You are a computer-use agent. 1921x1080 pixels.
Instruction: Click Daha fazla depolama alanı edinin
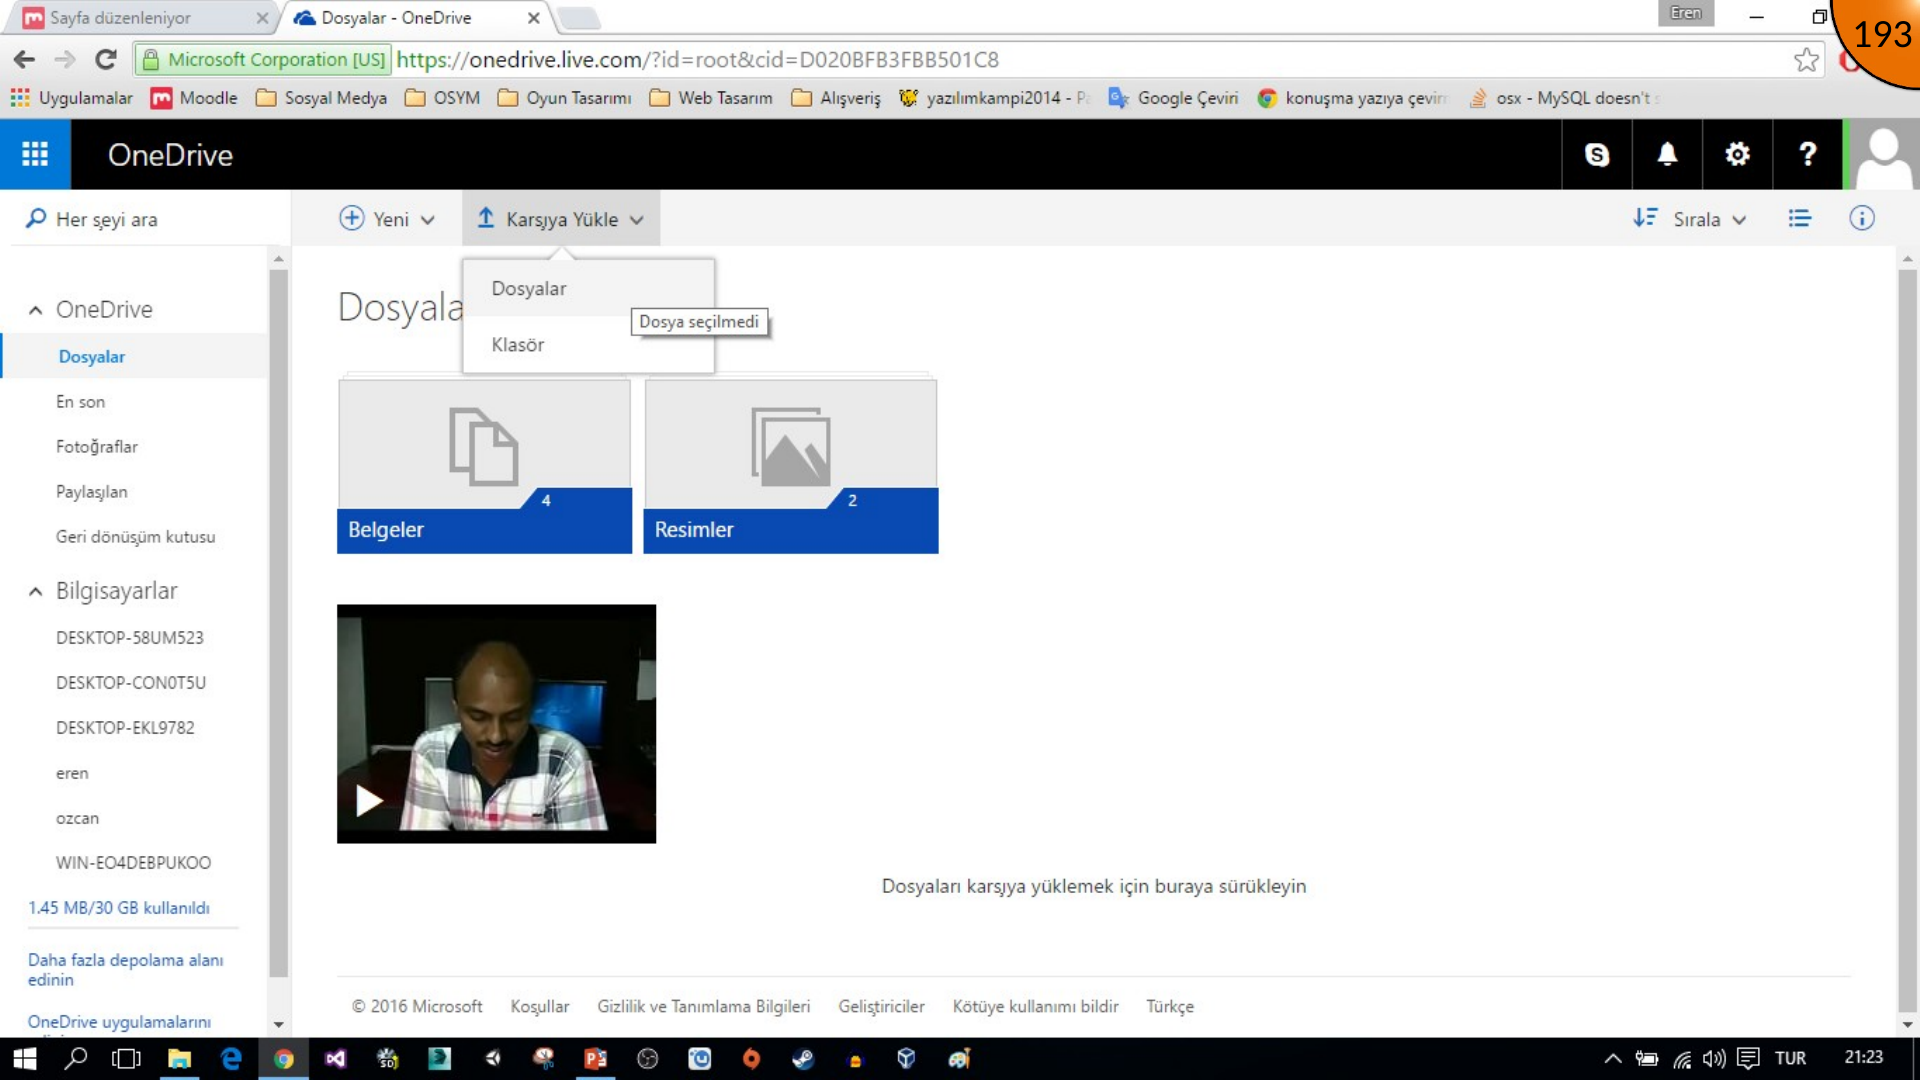click(125, 969)
